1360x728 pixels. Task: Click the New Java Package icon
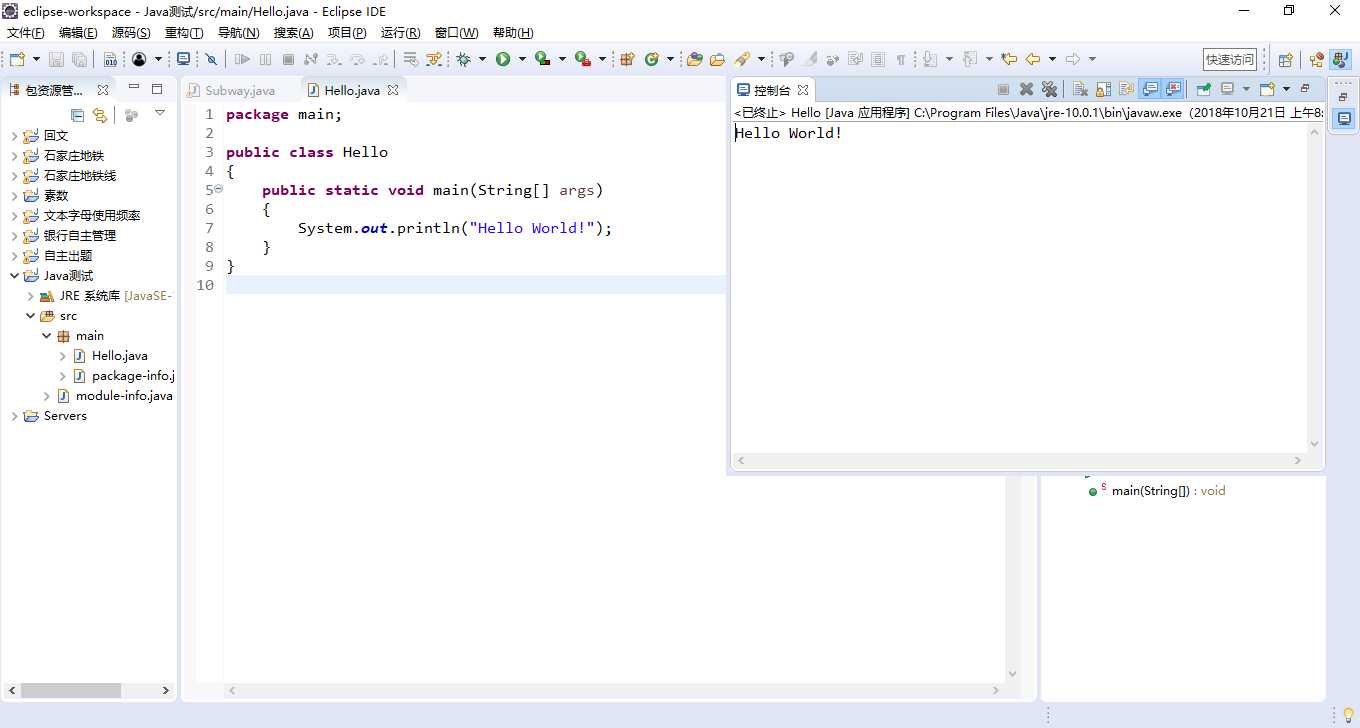coord(627,59)
